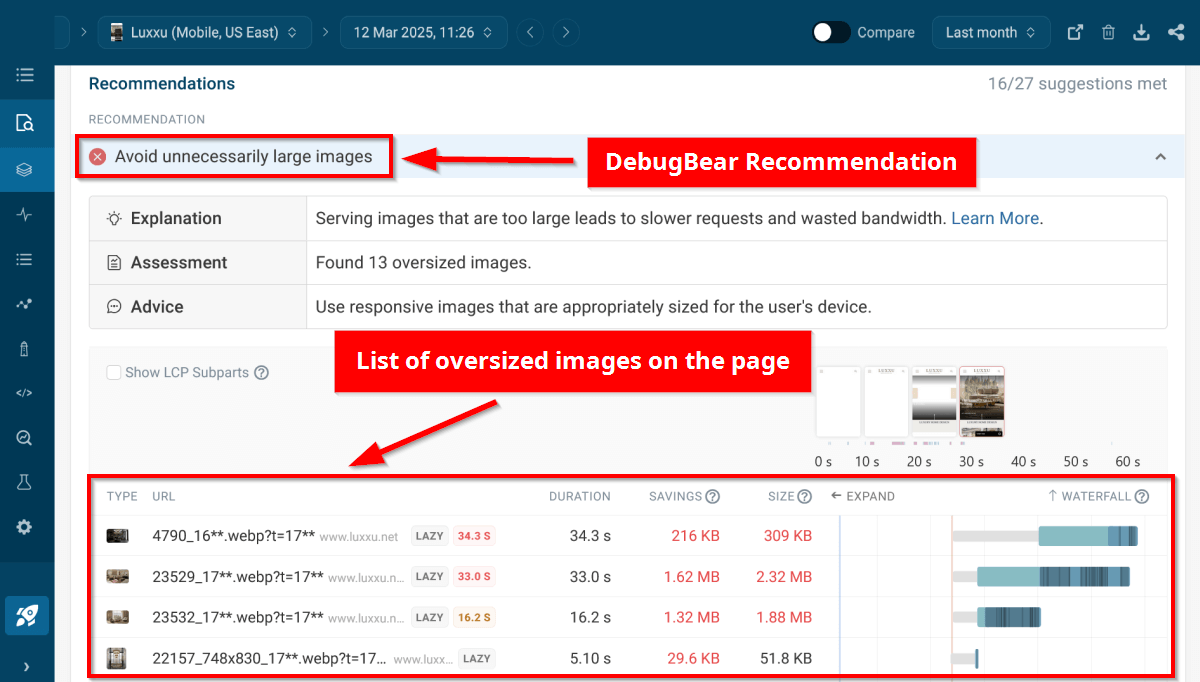Click help icon beside WATERFALL header

click(x=1142, y=496)
